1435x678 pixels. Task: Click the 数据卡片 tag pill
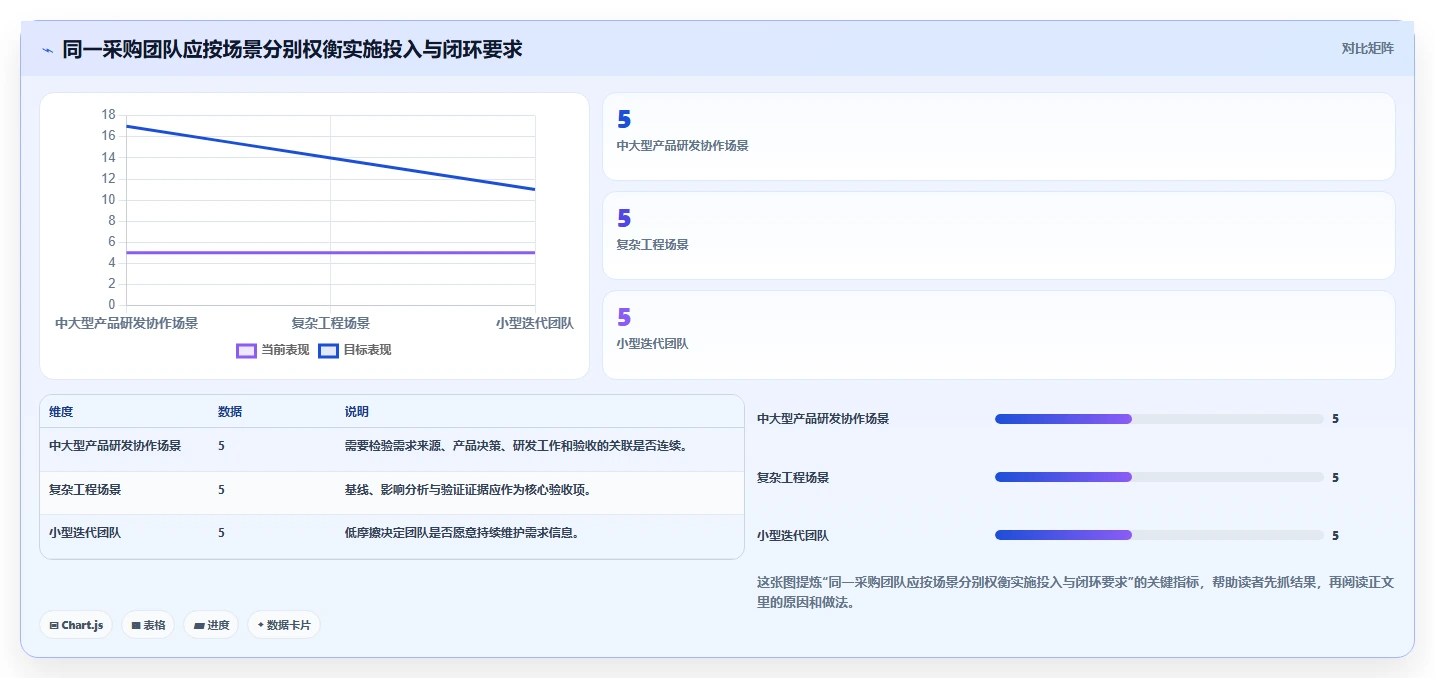click(284, 625)
